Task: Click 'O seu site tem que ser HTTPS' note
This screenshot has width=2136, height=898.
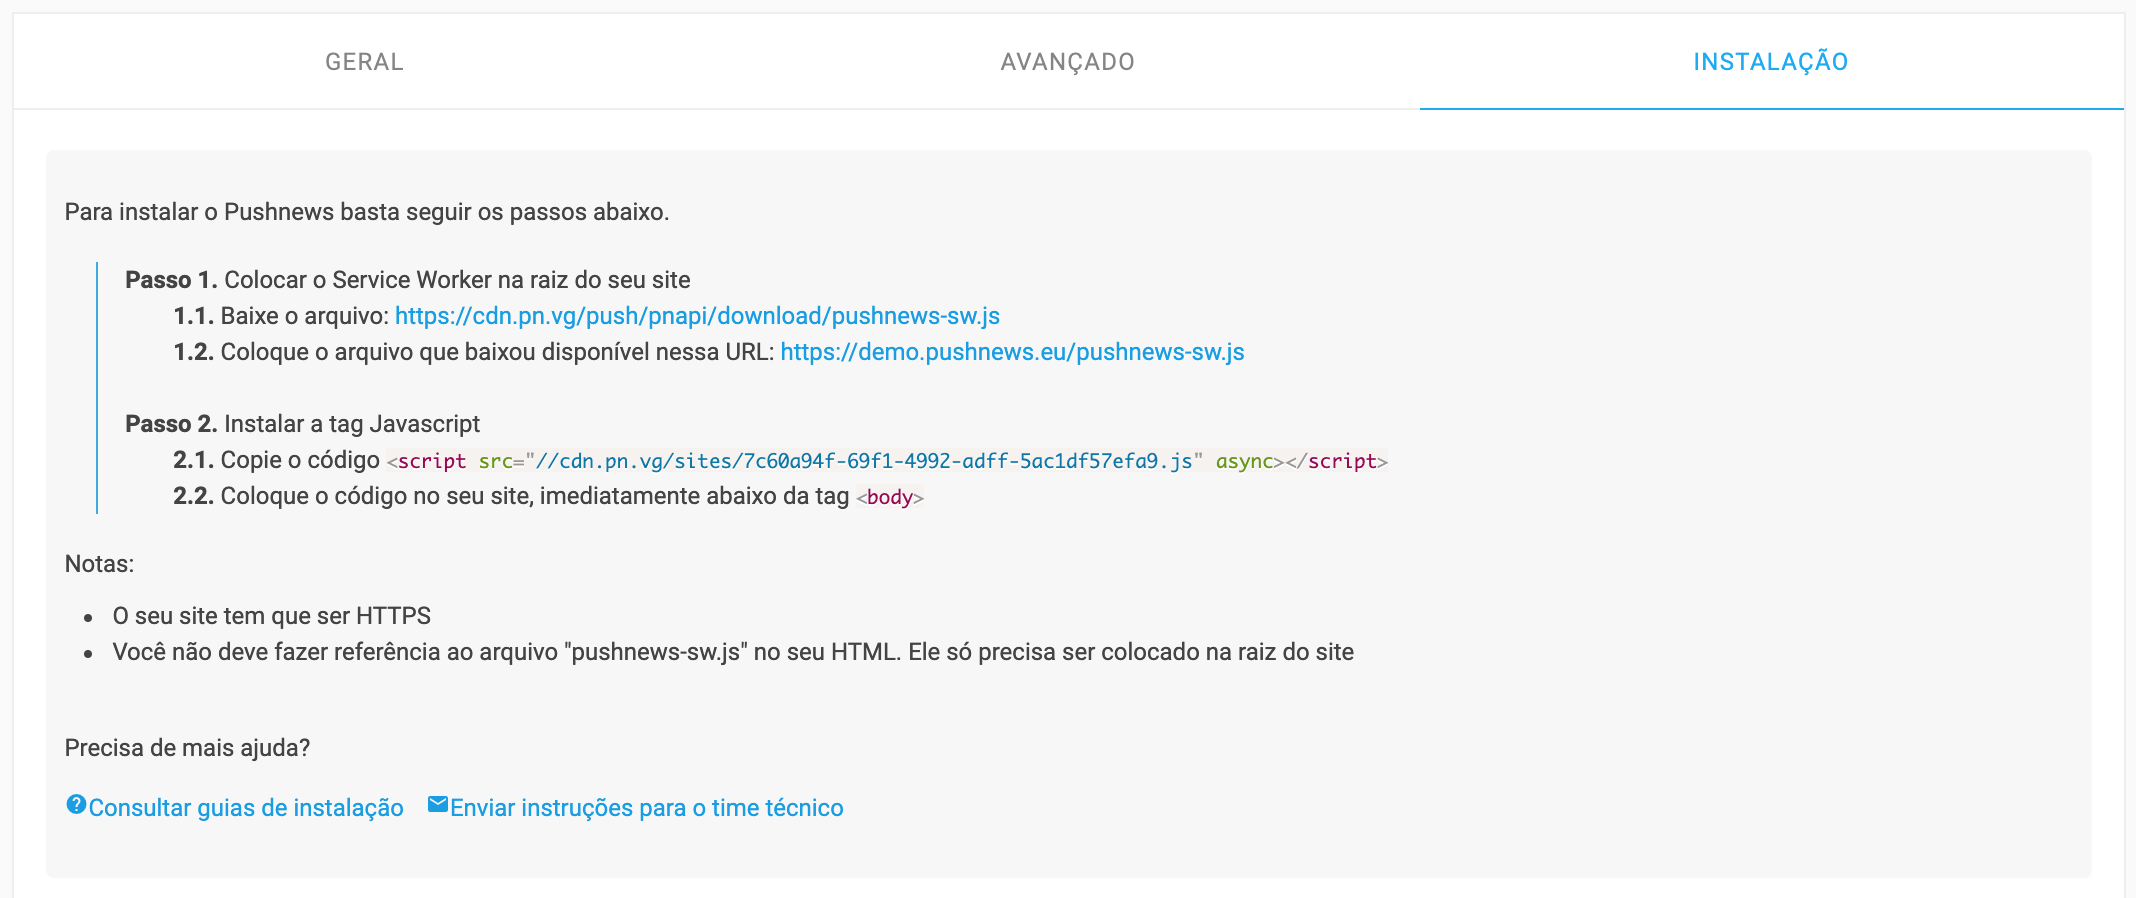Action: [x=272, y=616]
